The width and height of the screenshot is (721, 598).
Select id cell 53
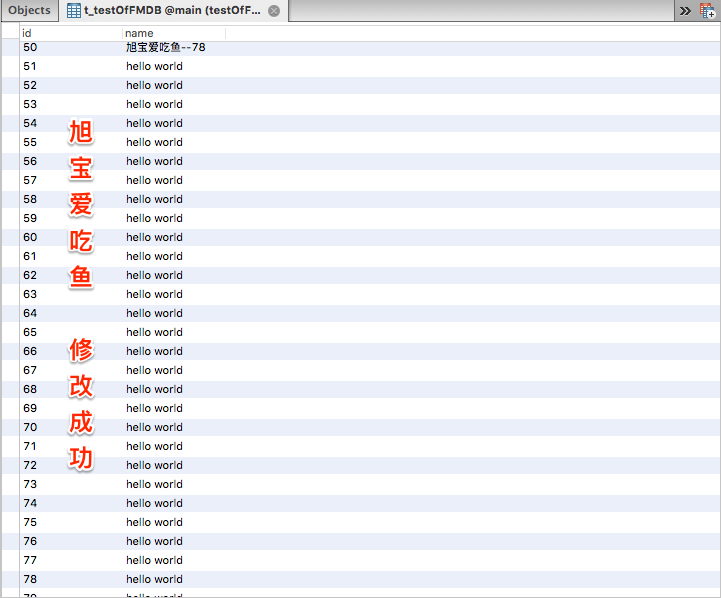tap(30, 104)
